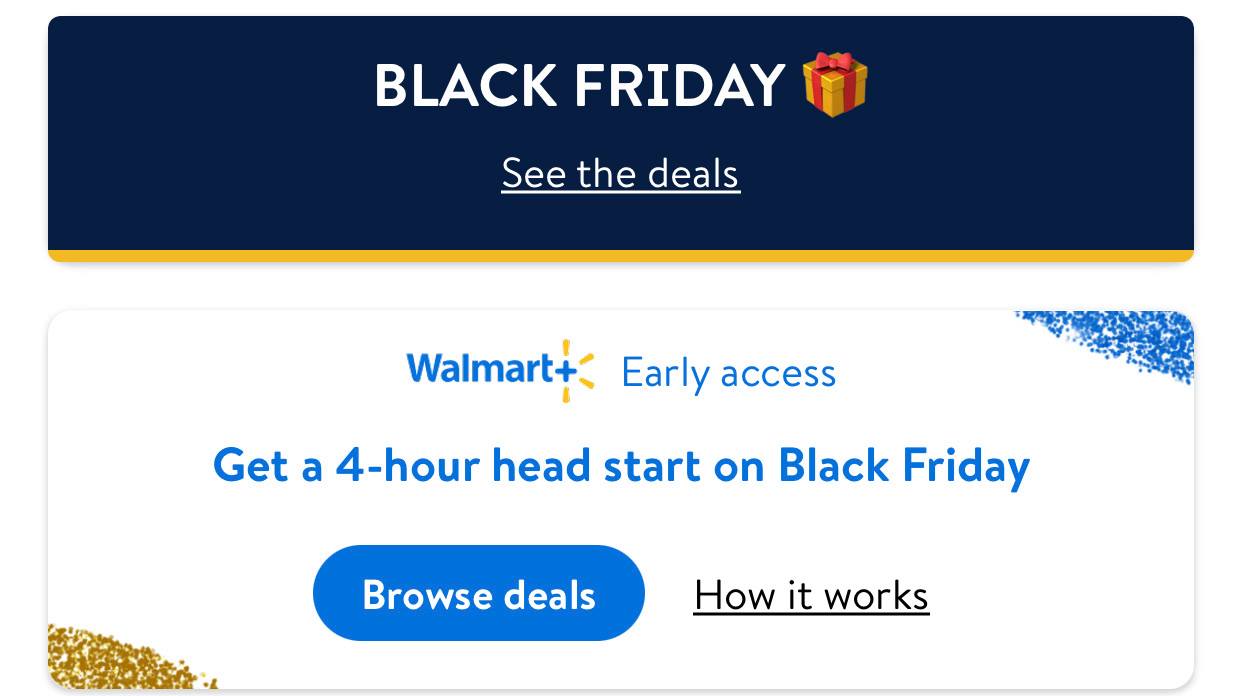Click the red bow on the gift box

[836, 63]
